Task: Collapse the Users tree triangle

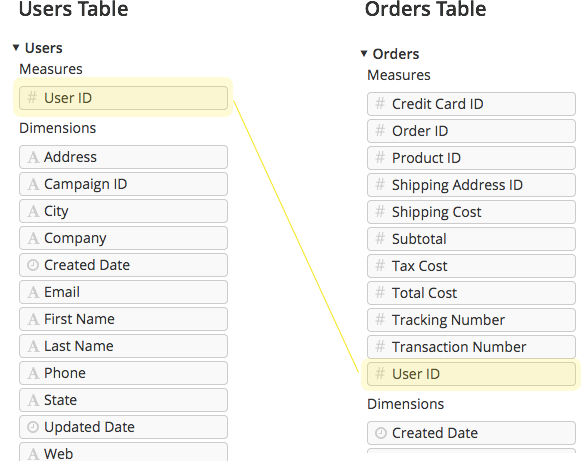Action: pos(16,47)
